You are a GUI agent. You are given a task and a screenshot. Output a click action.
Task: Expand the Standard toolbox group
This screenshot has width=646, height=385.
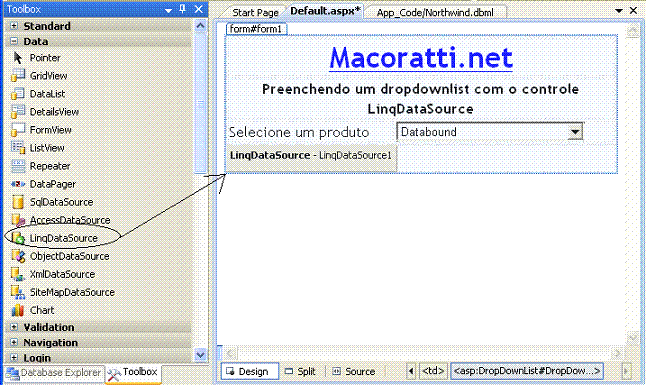tap(14, 26)
